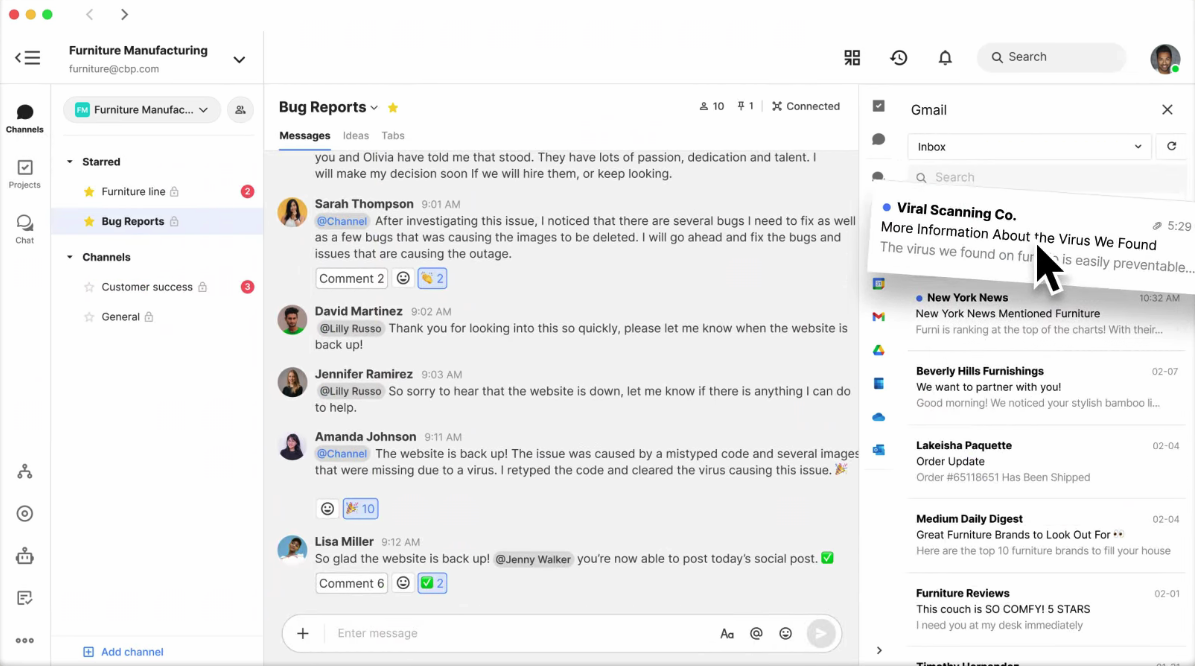
Task: Open the chat bubble icon in the right app rail
Action: click(x=879, y=139)
